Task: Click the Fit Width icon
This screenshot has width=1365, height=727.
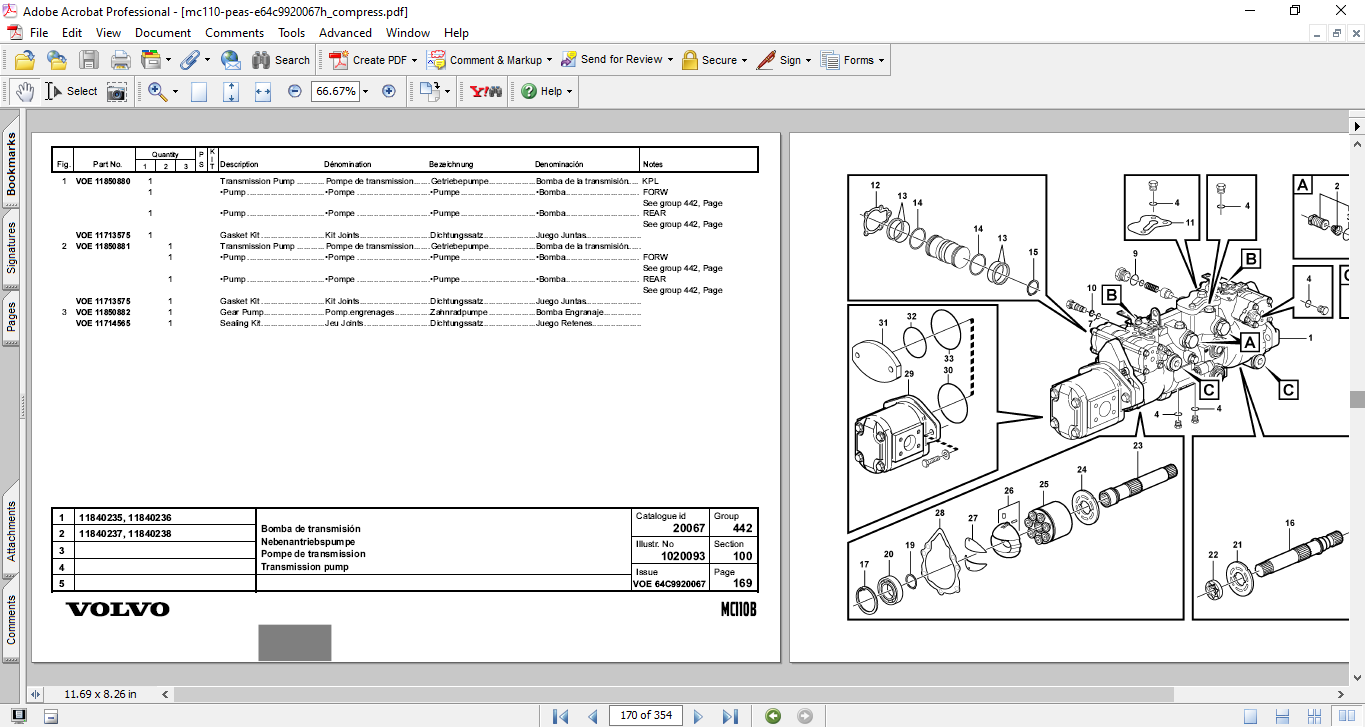Action: (263, 91)
